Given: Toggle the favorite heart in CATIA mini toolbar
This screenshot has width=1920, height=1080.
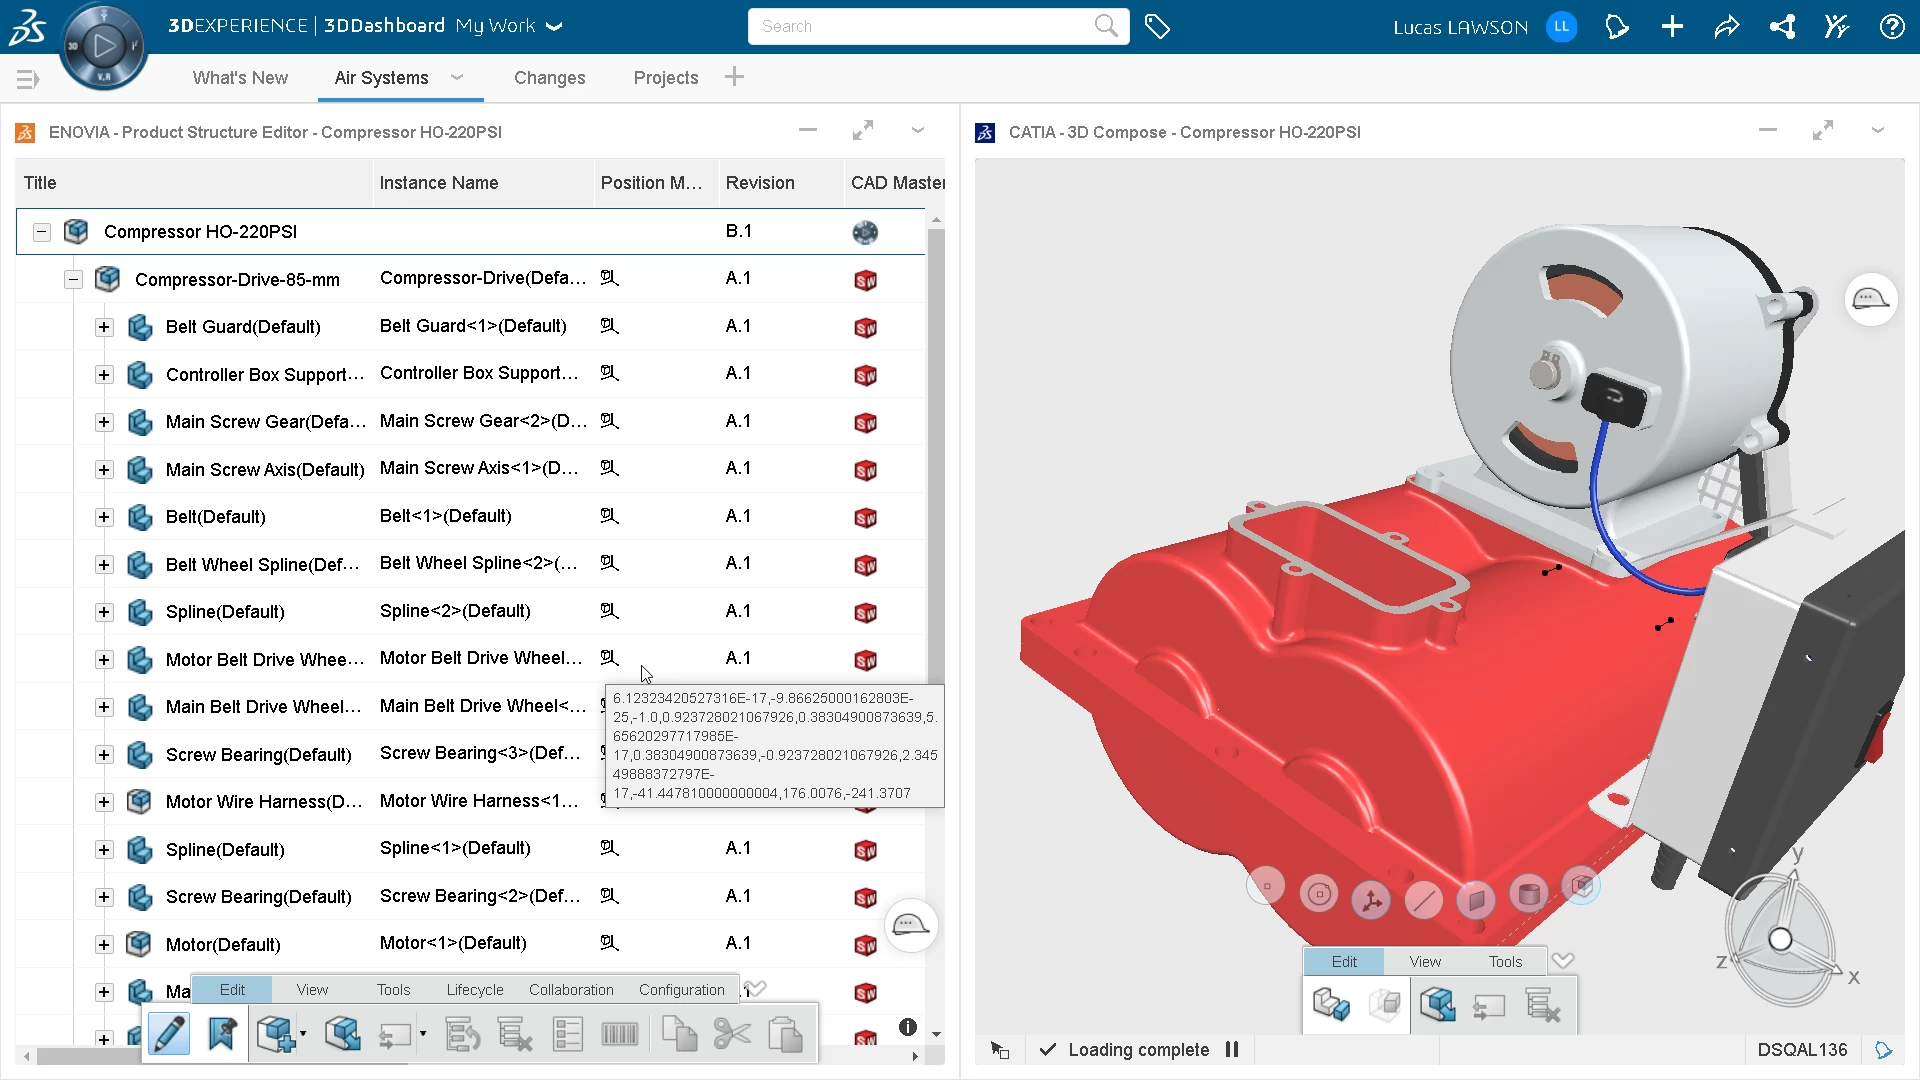Looking at the screenshot, I should click(1564, 961).
